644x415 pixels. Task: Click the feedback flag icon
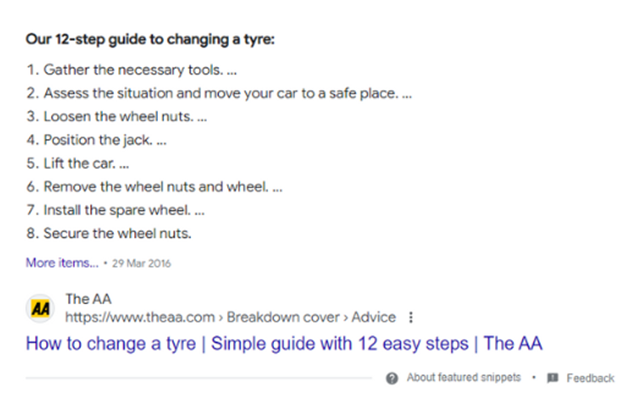[552, 378]
